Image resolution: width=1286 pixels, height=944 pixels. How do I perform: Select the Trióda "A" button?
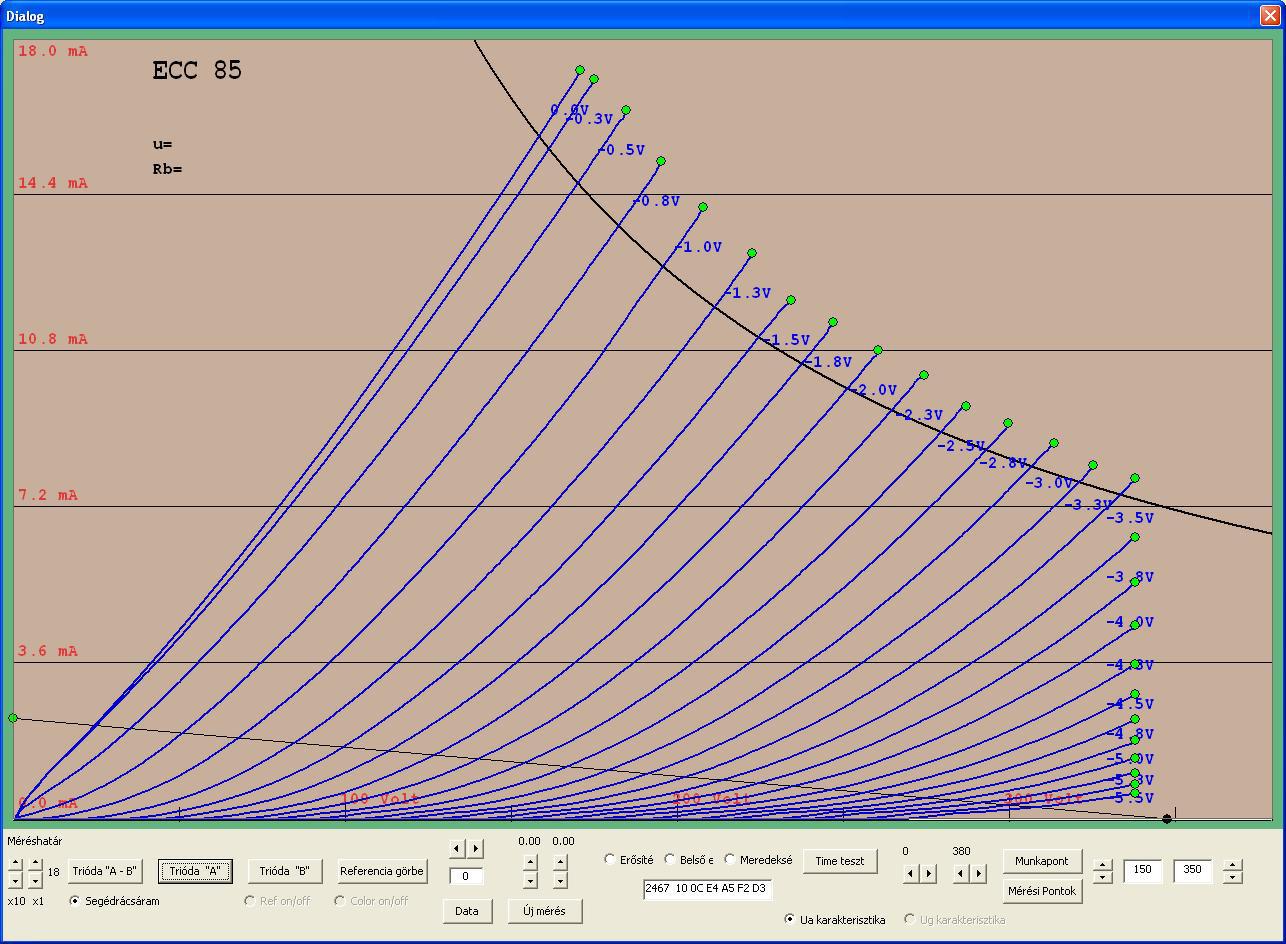(195, 871)
